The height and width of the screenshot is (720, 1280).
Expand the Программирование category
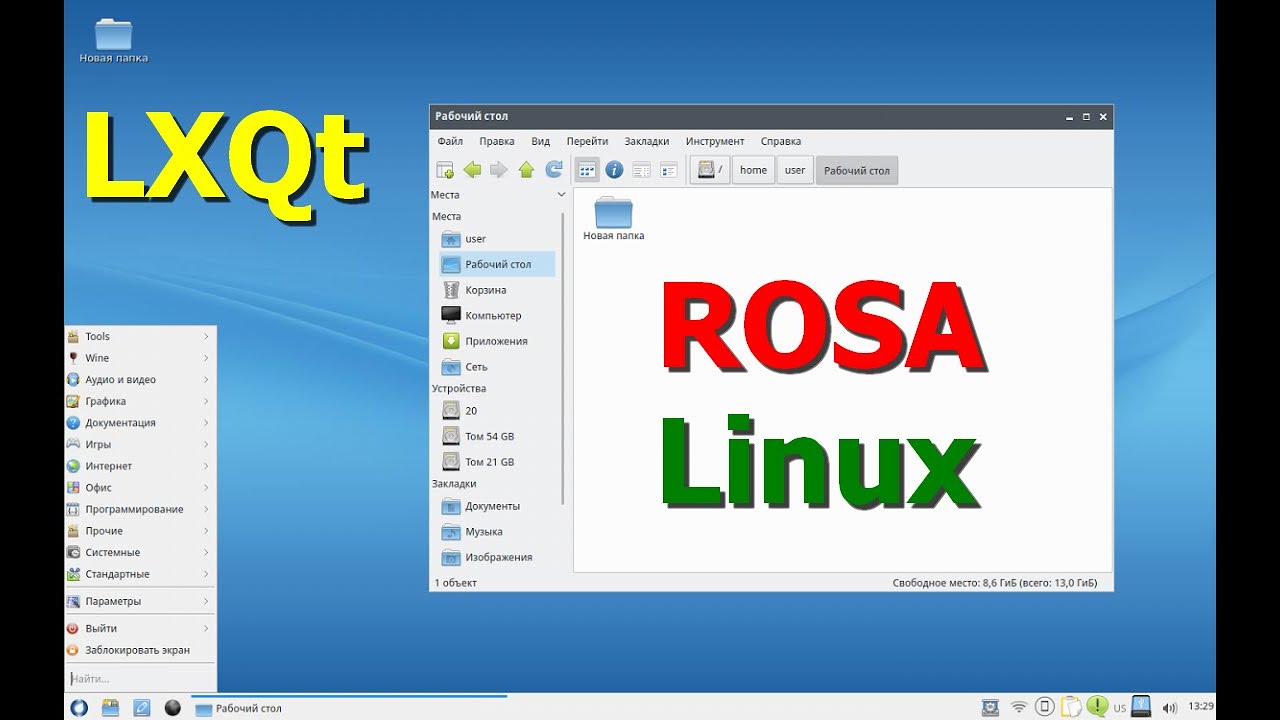pos(140,509)
